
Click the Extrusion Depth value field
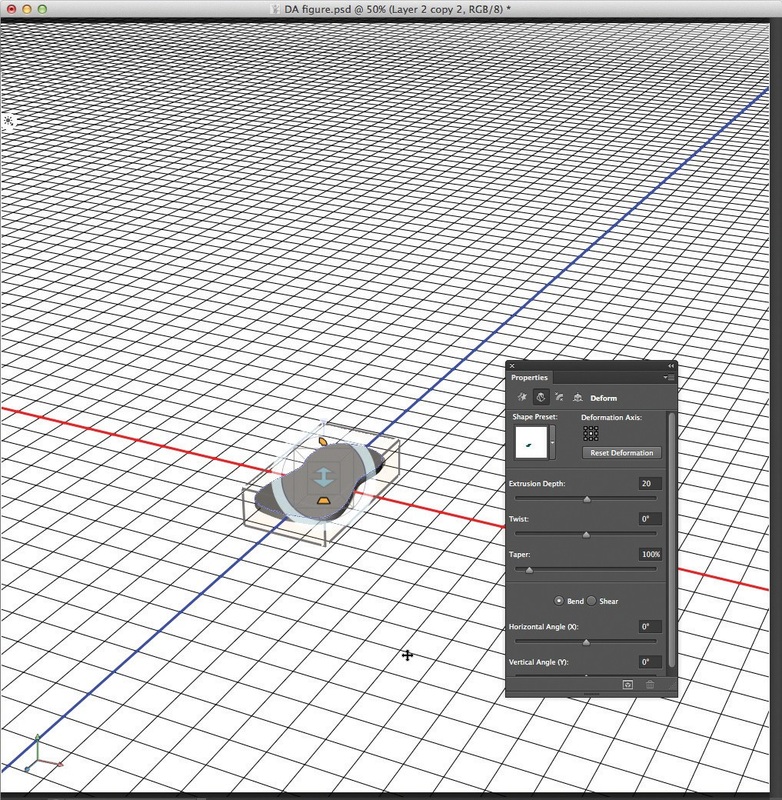650,483
